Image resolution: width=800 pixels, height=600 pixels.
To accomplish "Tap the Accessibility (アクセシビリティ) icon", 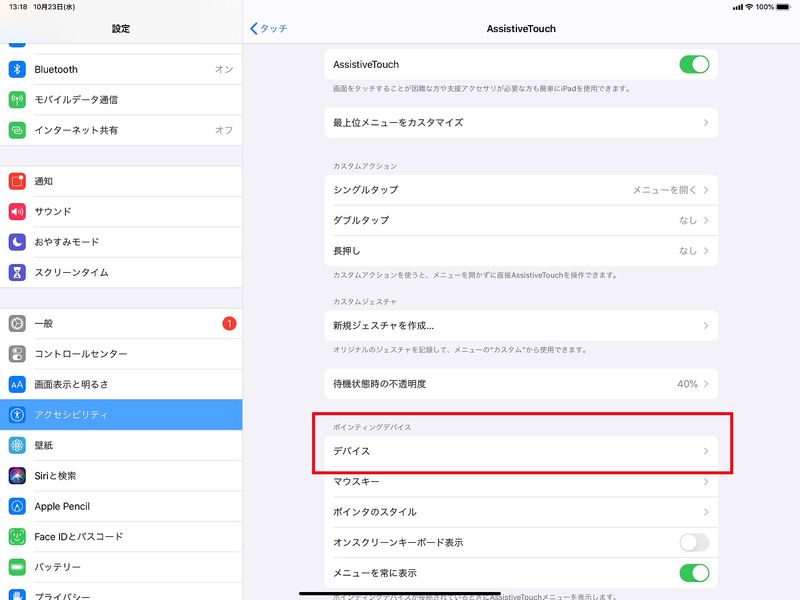I will tap(17, 414).
